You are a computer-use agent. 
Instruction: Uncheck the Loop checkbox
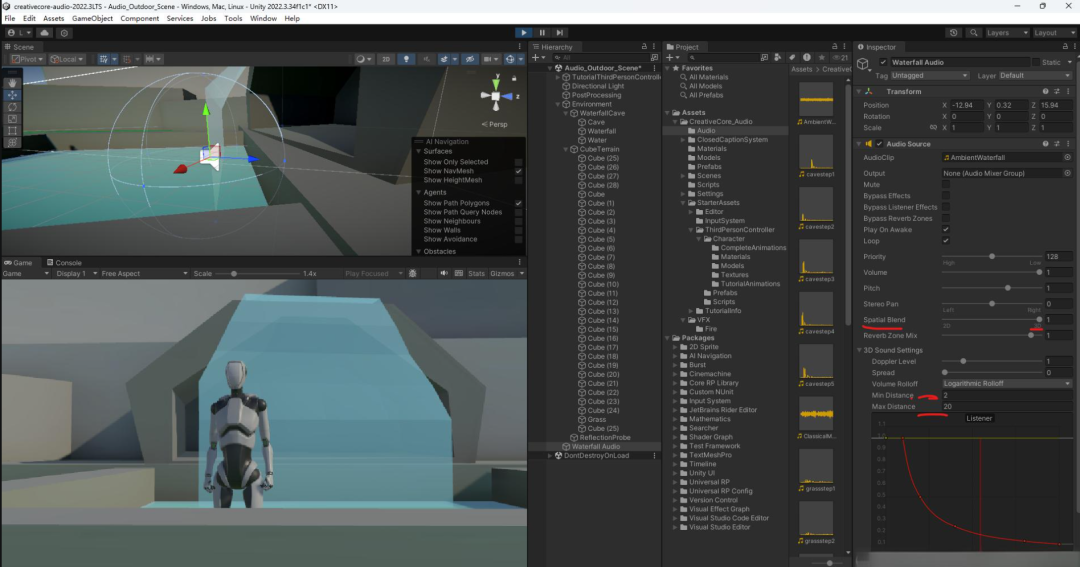point(946,241)
